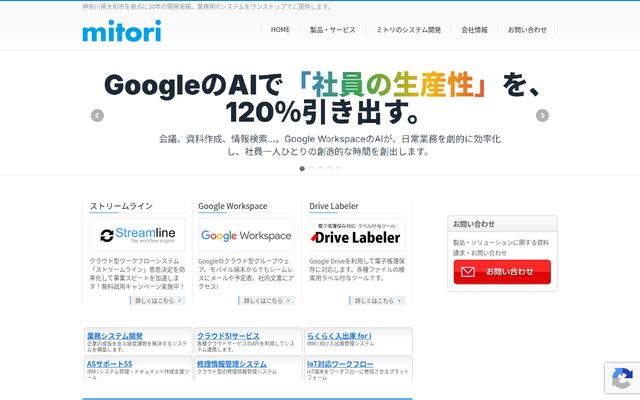Open the 業務システム開発 link
The image size is (640, 400).
tap(115, 336)
